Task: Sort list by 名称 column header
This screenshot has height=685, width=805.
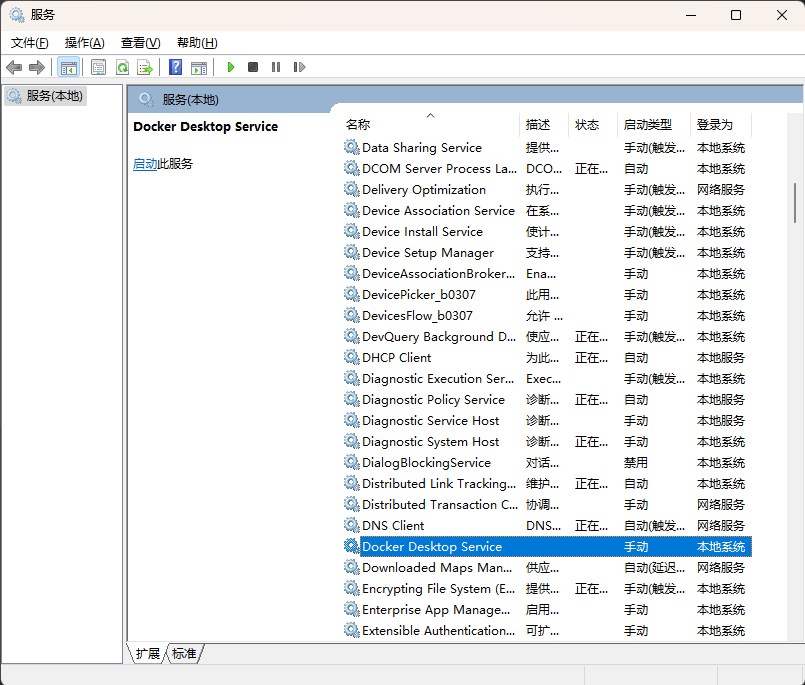Action: [x=358, y=125]
